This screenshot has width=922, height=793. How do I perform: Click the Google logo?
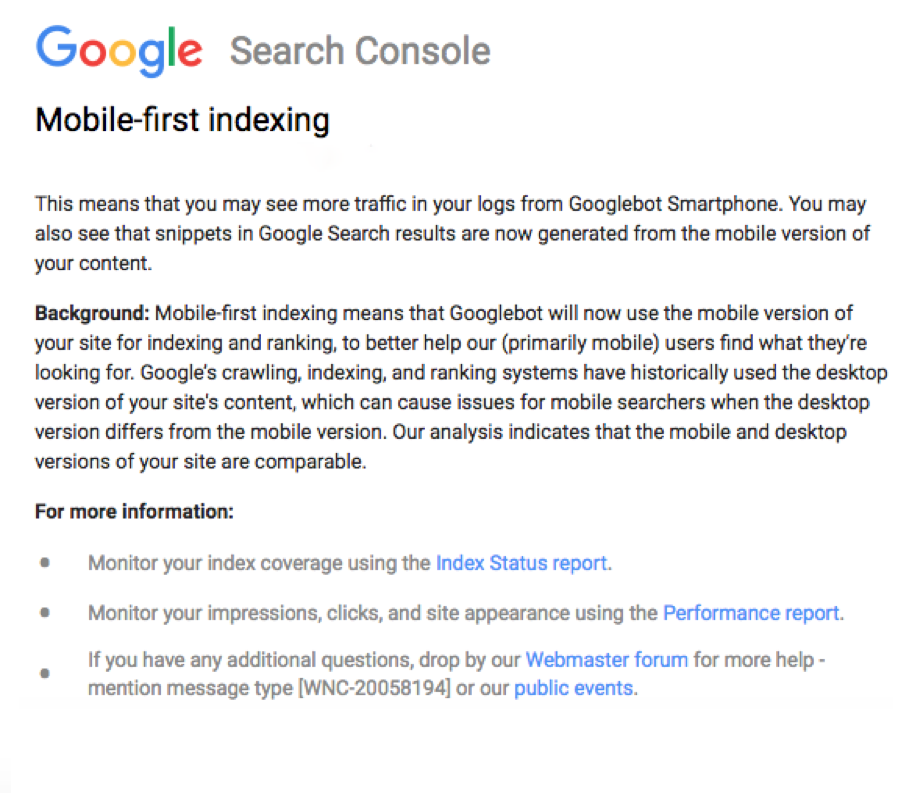pos(119,51)
